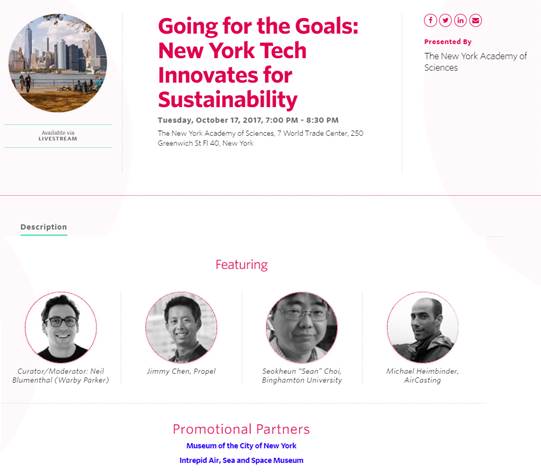Click the Promotional Partners heading

click(241, 429)
